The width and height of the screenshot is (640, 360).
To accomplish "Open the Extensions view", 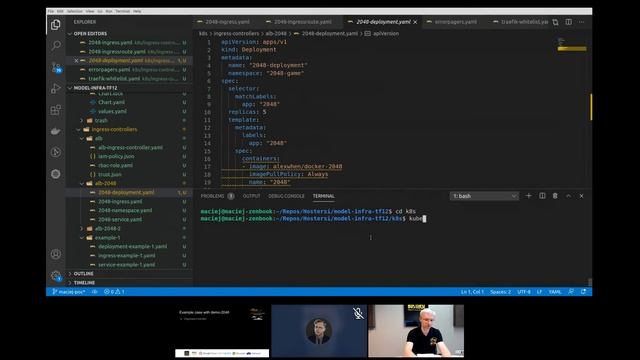I will [x=56, y=110].
